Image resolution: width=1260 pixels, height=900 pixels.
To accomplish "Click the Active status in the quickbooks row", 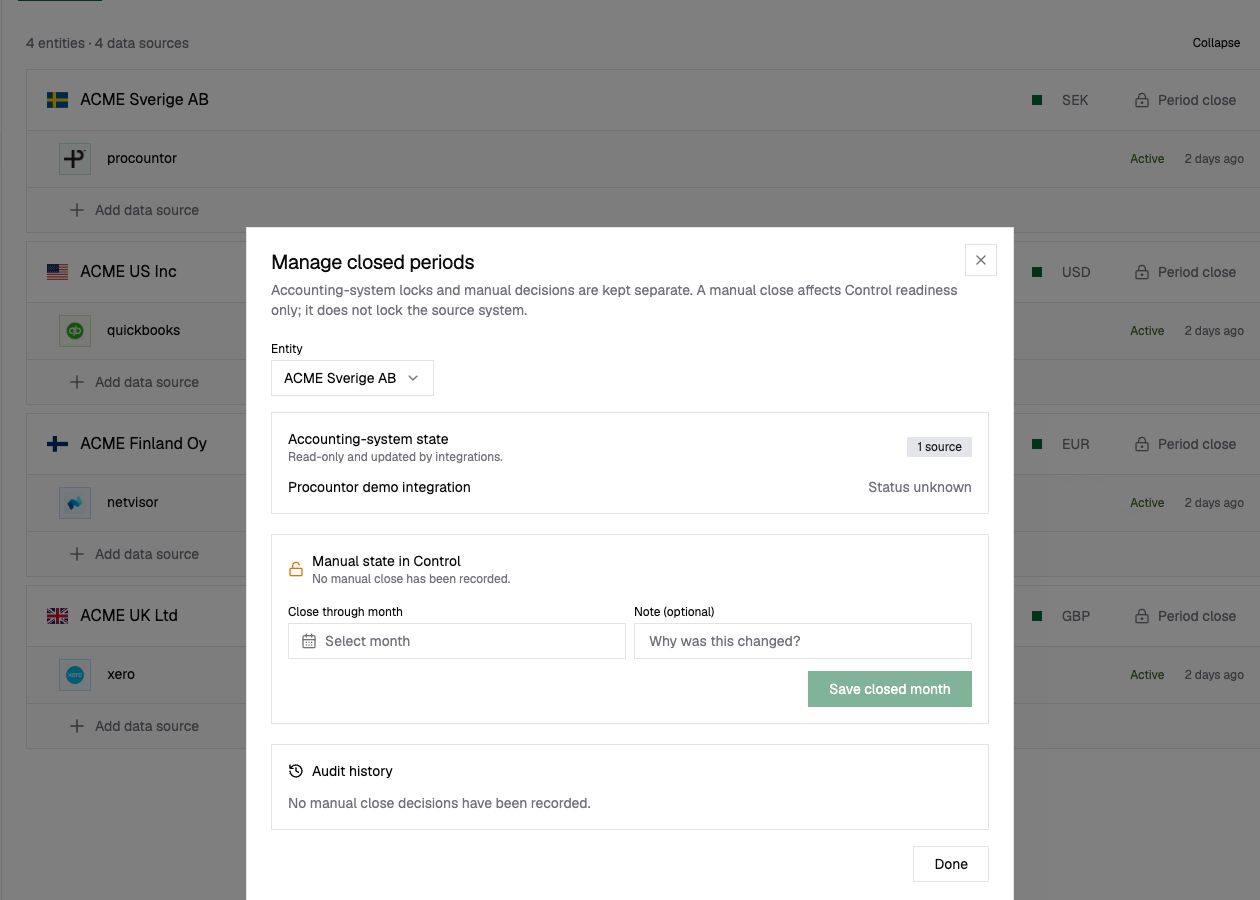I will click(x=1147, y=331).
